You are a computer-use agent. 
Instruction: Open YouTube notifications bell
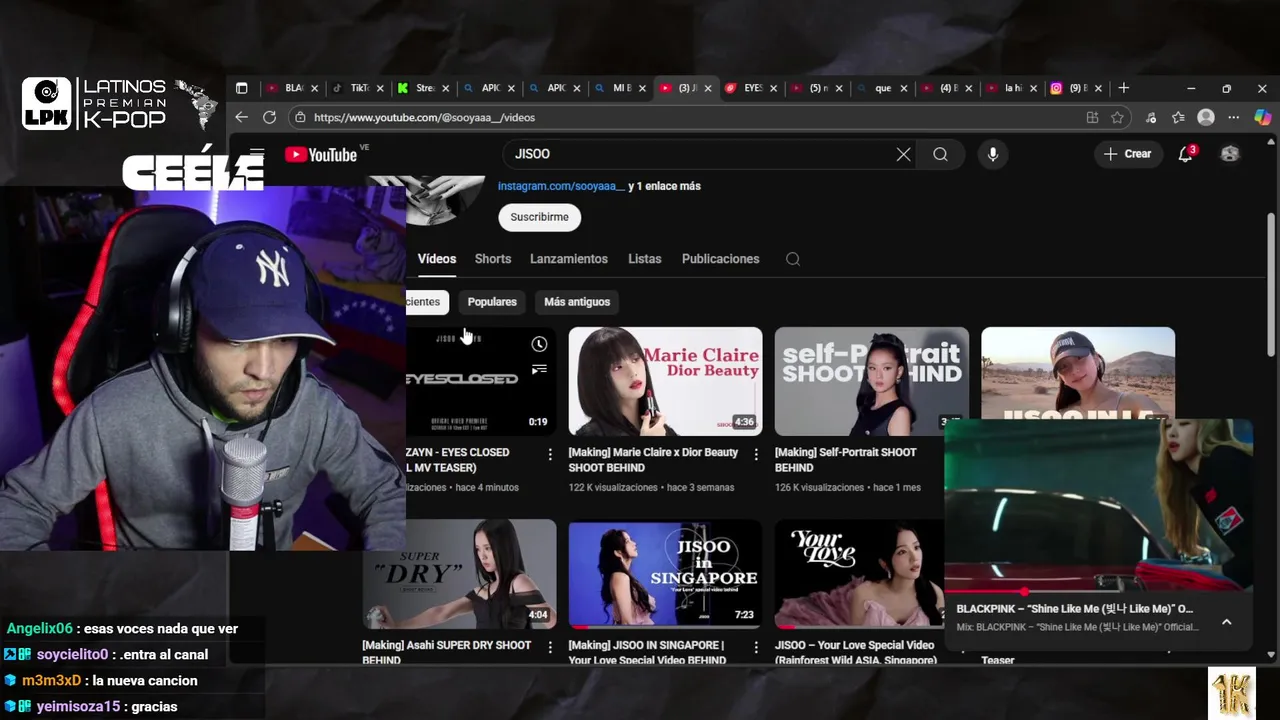pyautogui.click(x=1186, y=154)
